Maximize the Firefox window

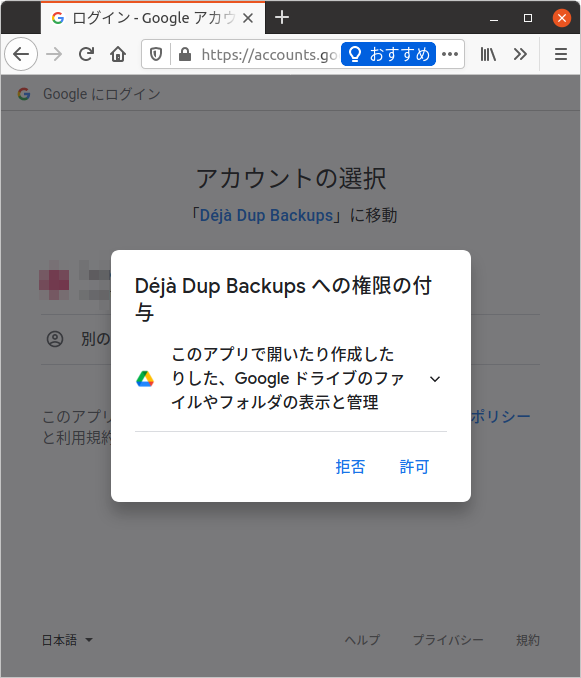pyautogui.click(x=528, y=18)
